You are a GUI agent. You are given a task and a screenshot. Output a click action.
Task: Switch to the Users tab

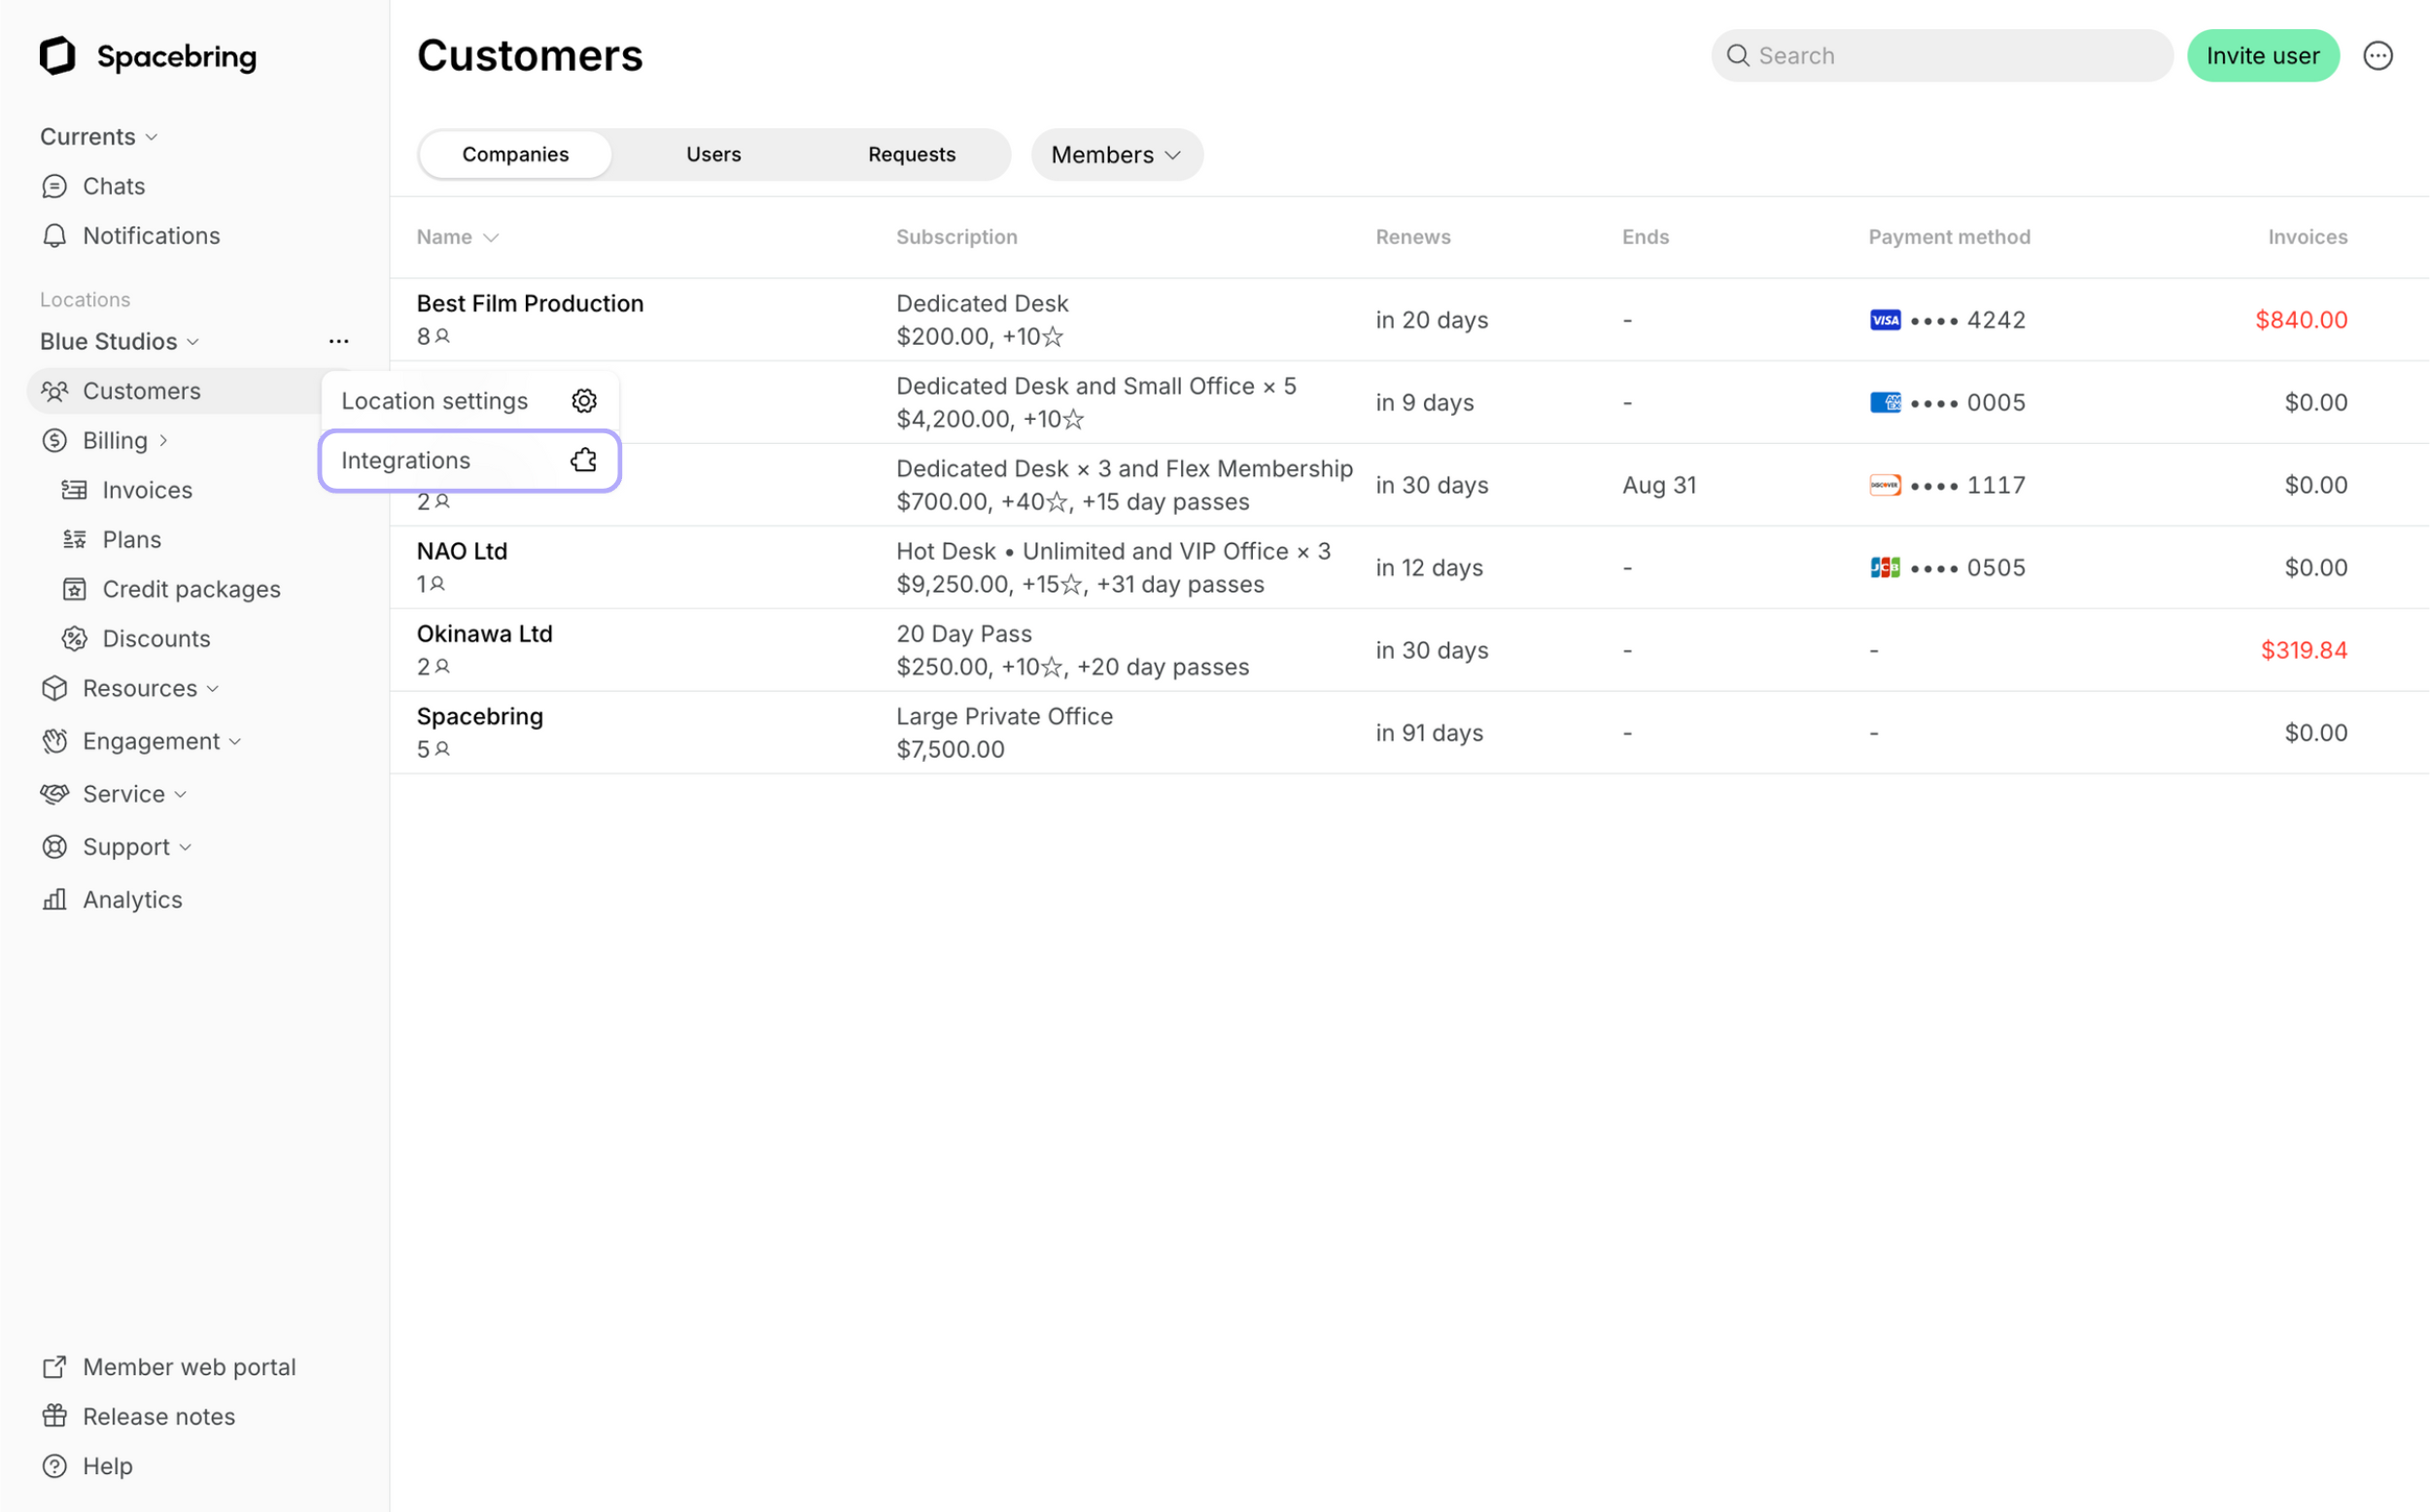[x=714, y=155]
